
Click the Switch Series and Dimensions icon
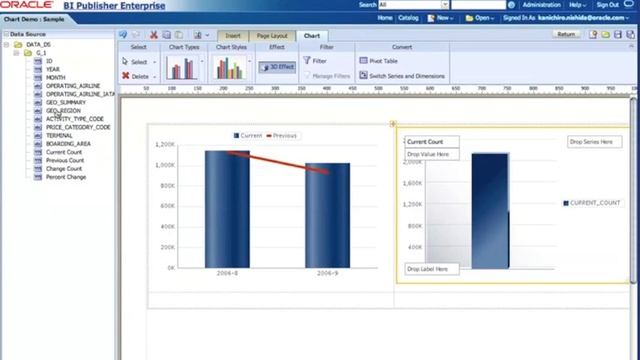363,76
